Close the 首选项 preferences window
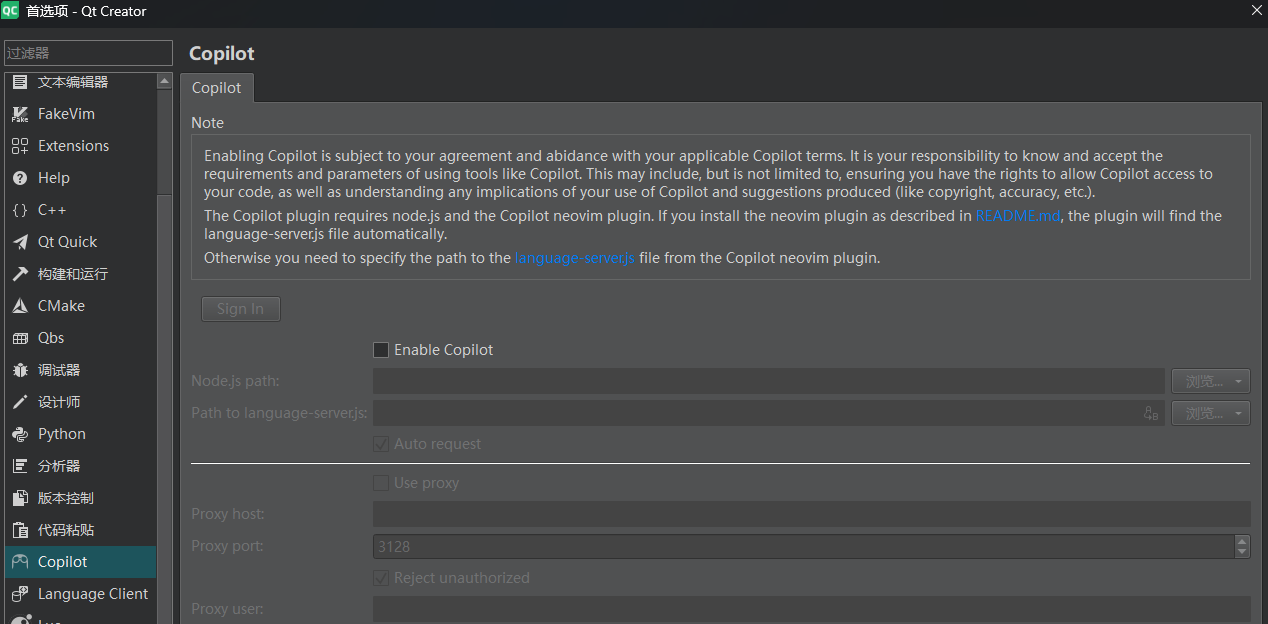This screenshot has height=624, width=1268. click(1256, 11)
